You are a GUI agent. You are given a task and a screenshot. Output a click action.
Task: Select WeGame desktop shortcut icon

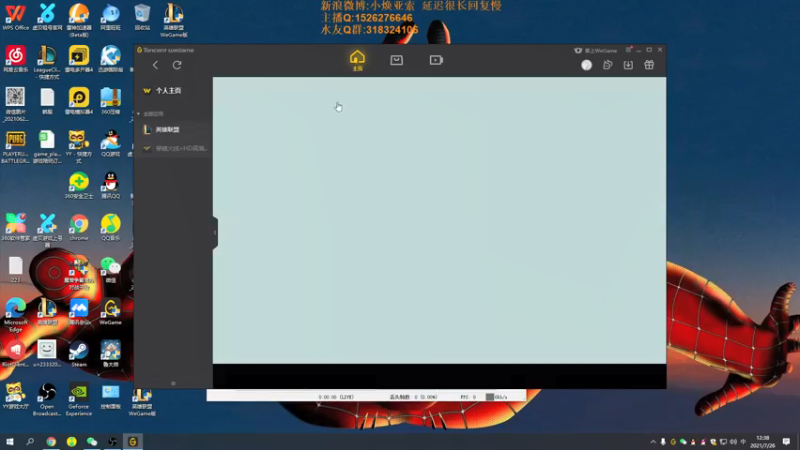pyautogui.click(x=110, y=312)
